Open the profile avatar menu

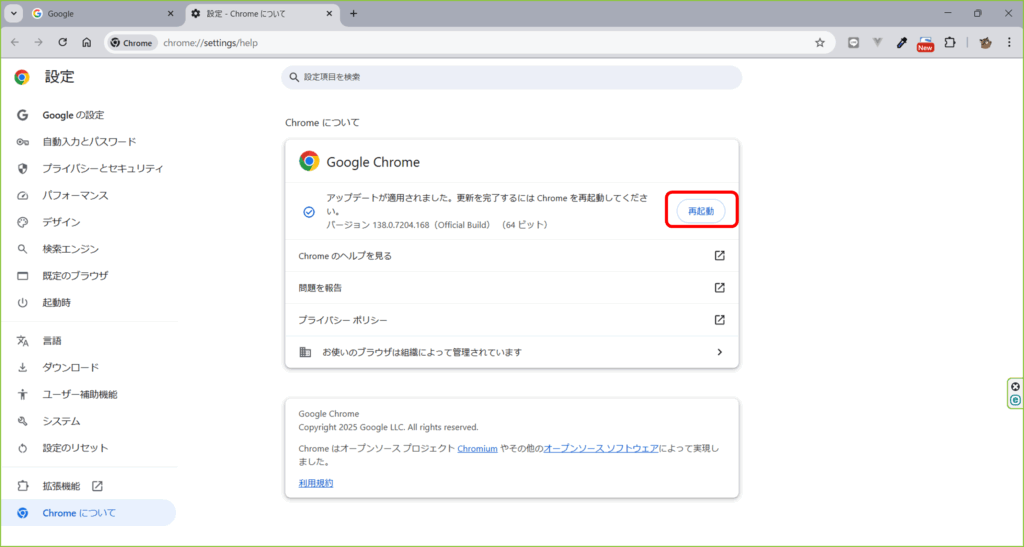(985, 43)
